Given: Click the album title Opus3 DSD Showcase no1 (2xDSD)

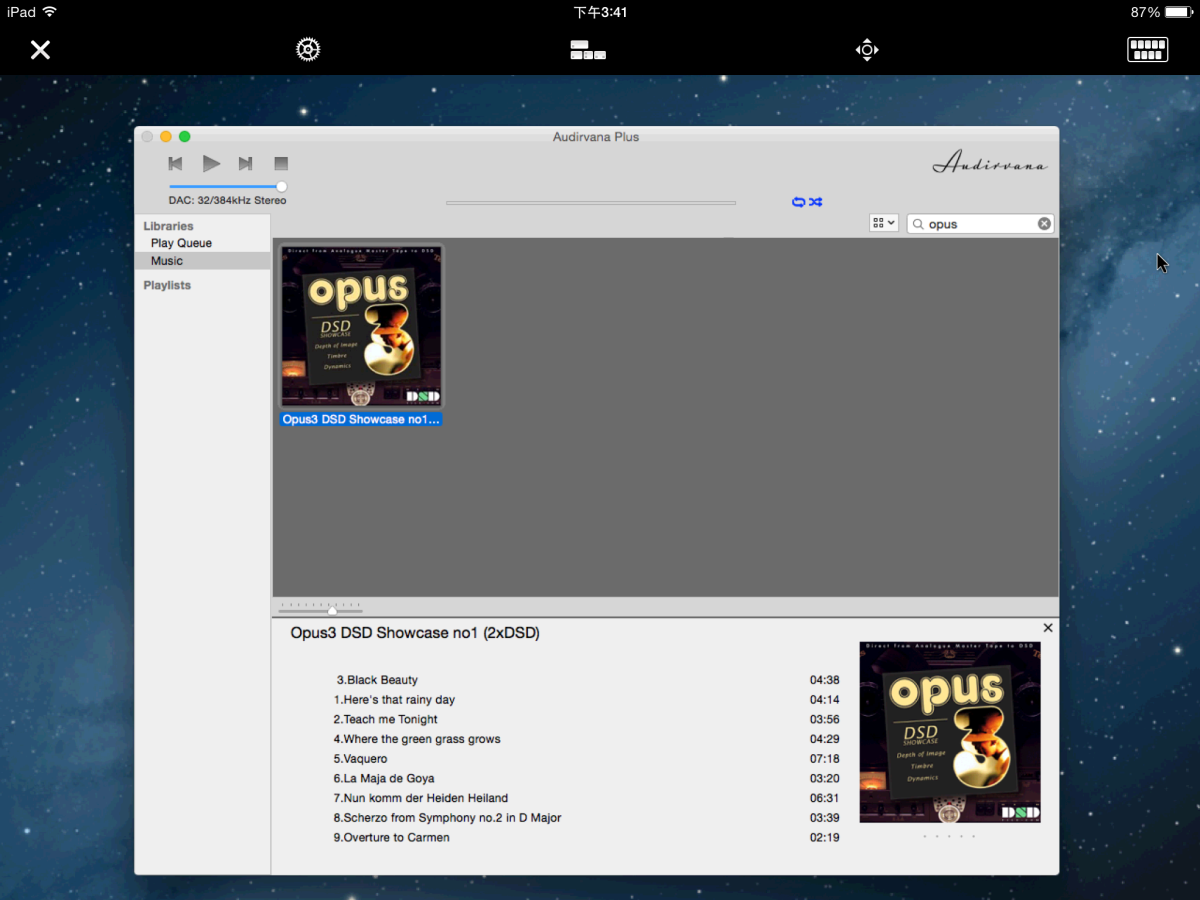Looking at the screenshot, I should [x=415, y=633].
